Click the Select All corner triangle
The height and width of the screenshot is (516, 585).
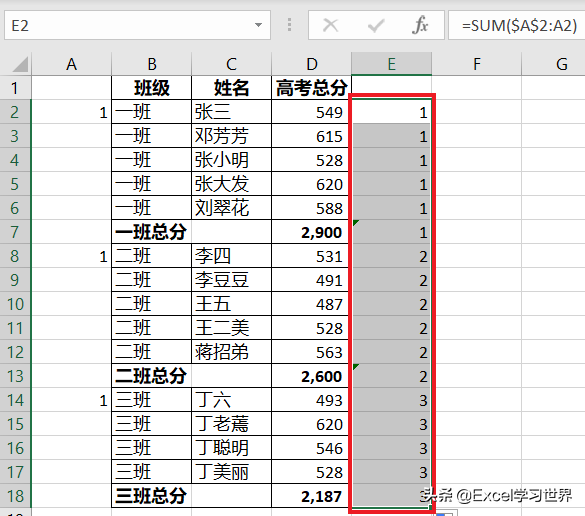pyautogui.click(x=20, y=64)
